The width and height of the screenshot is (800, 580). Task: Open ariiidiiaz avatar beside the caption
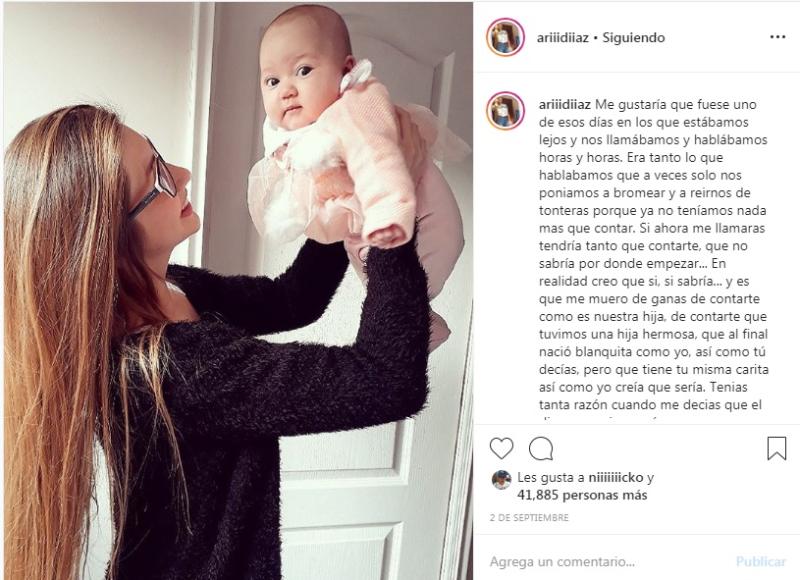505,111
